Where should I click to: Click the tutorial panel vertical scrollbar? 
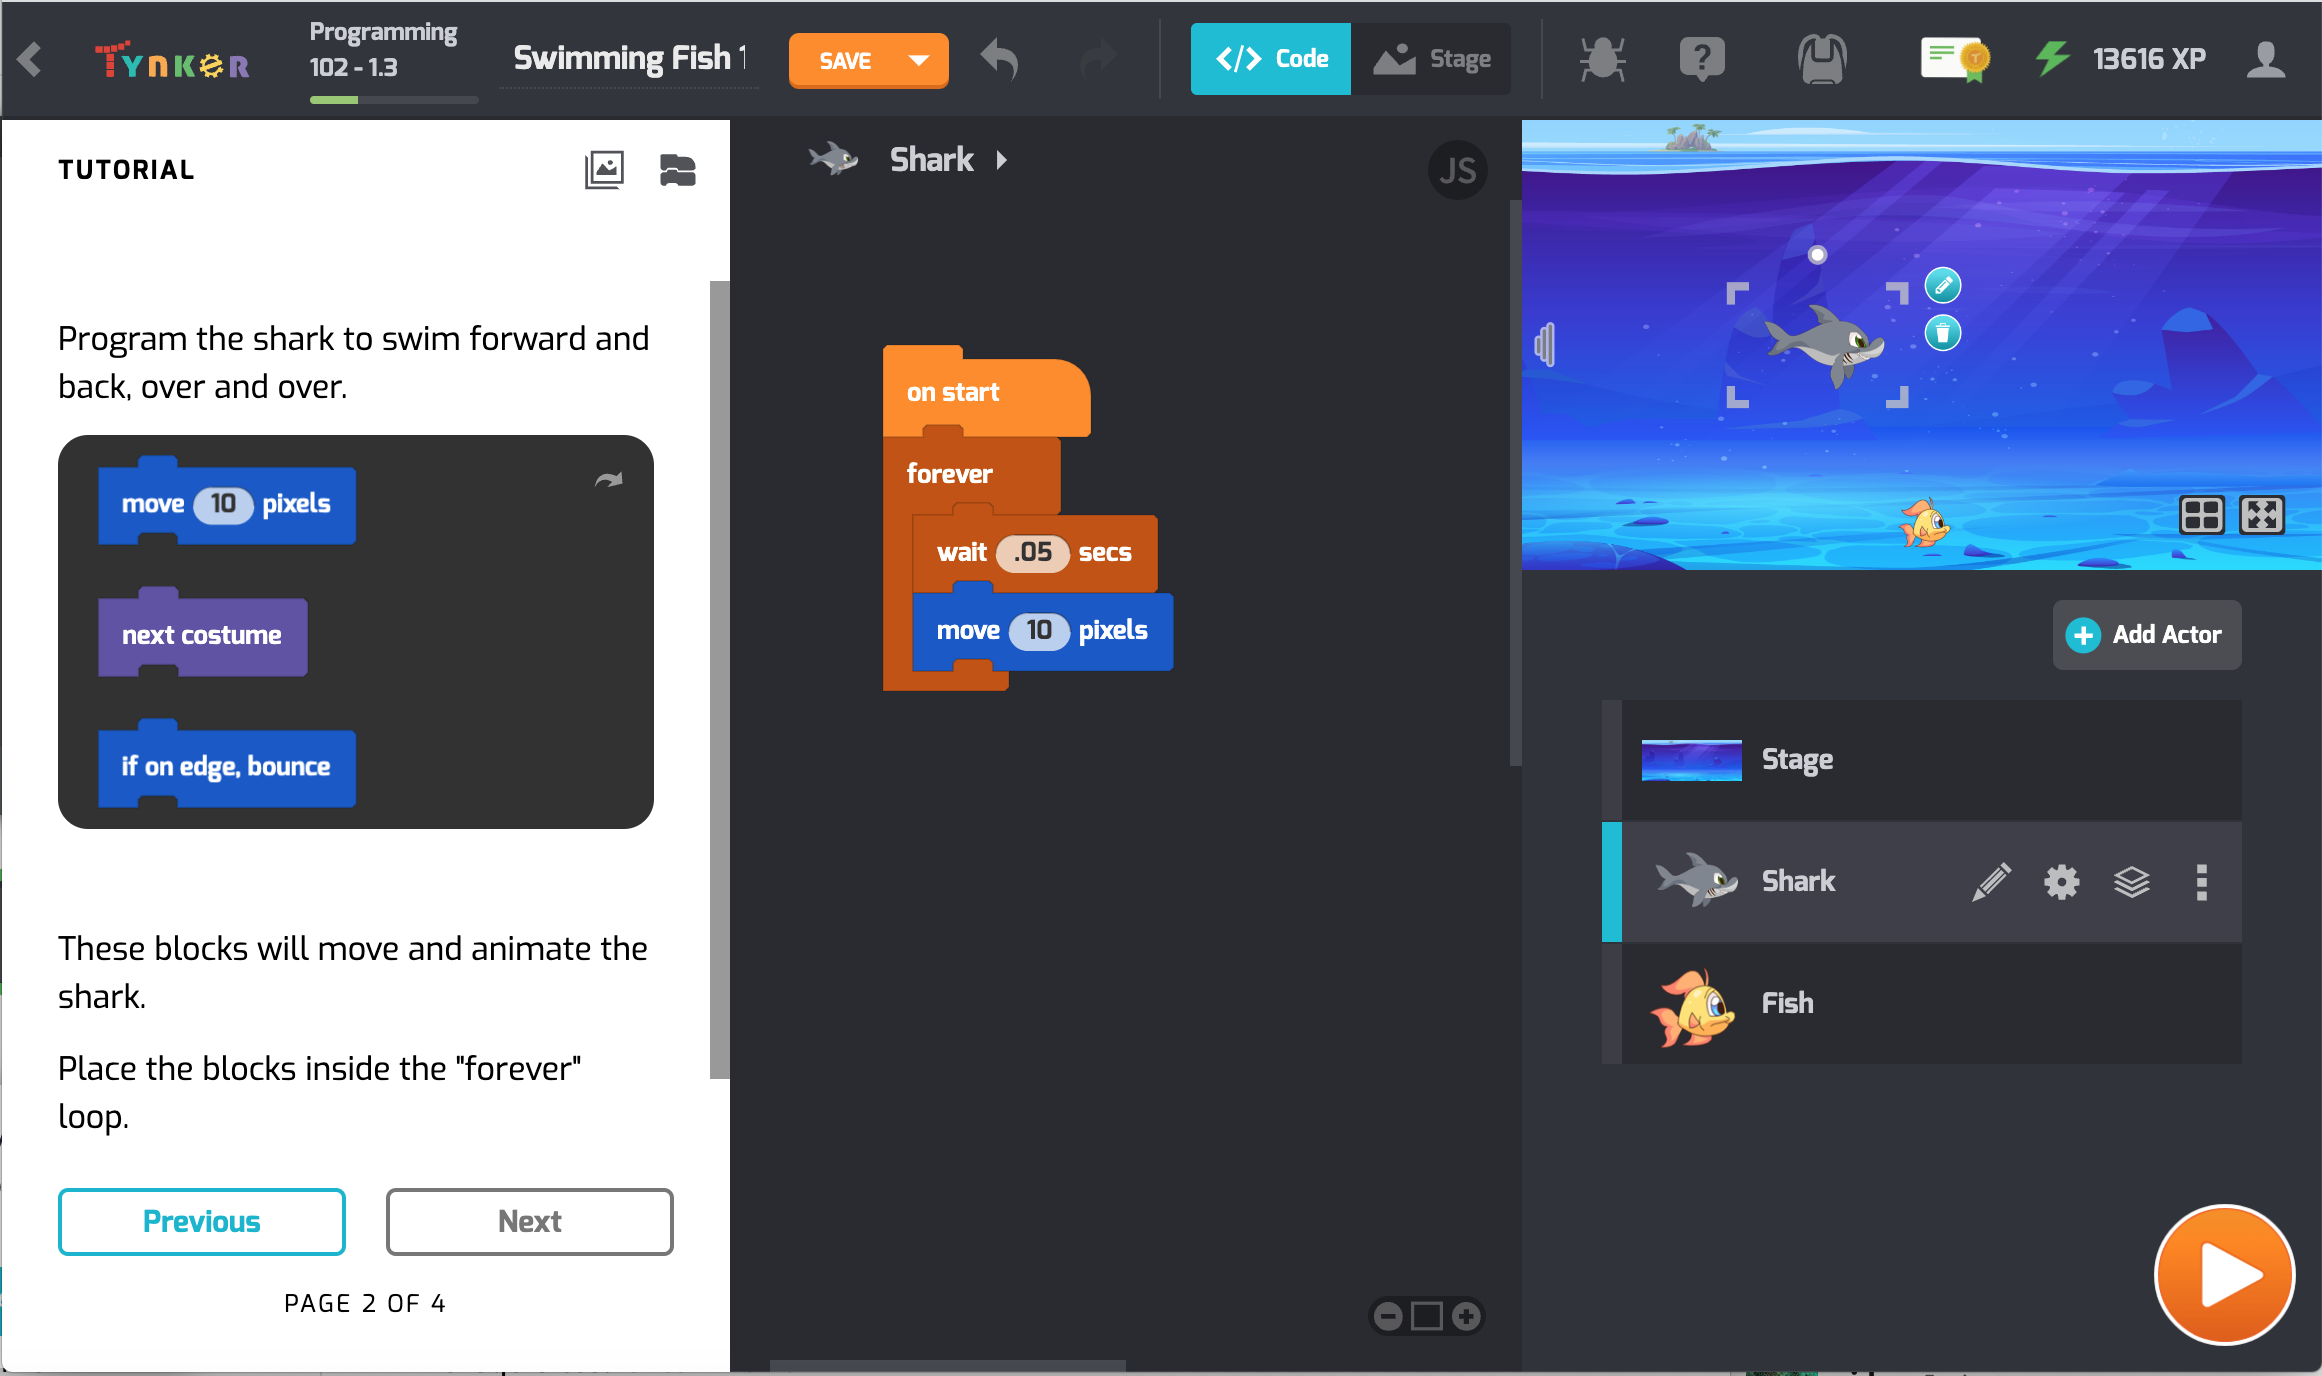click(719, 680)
